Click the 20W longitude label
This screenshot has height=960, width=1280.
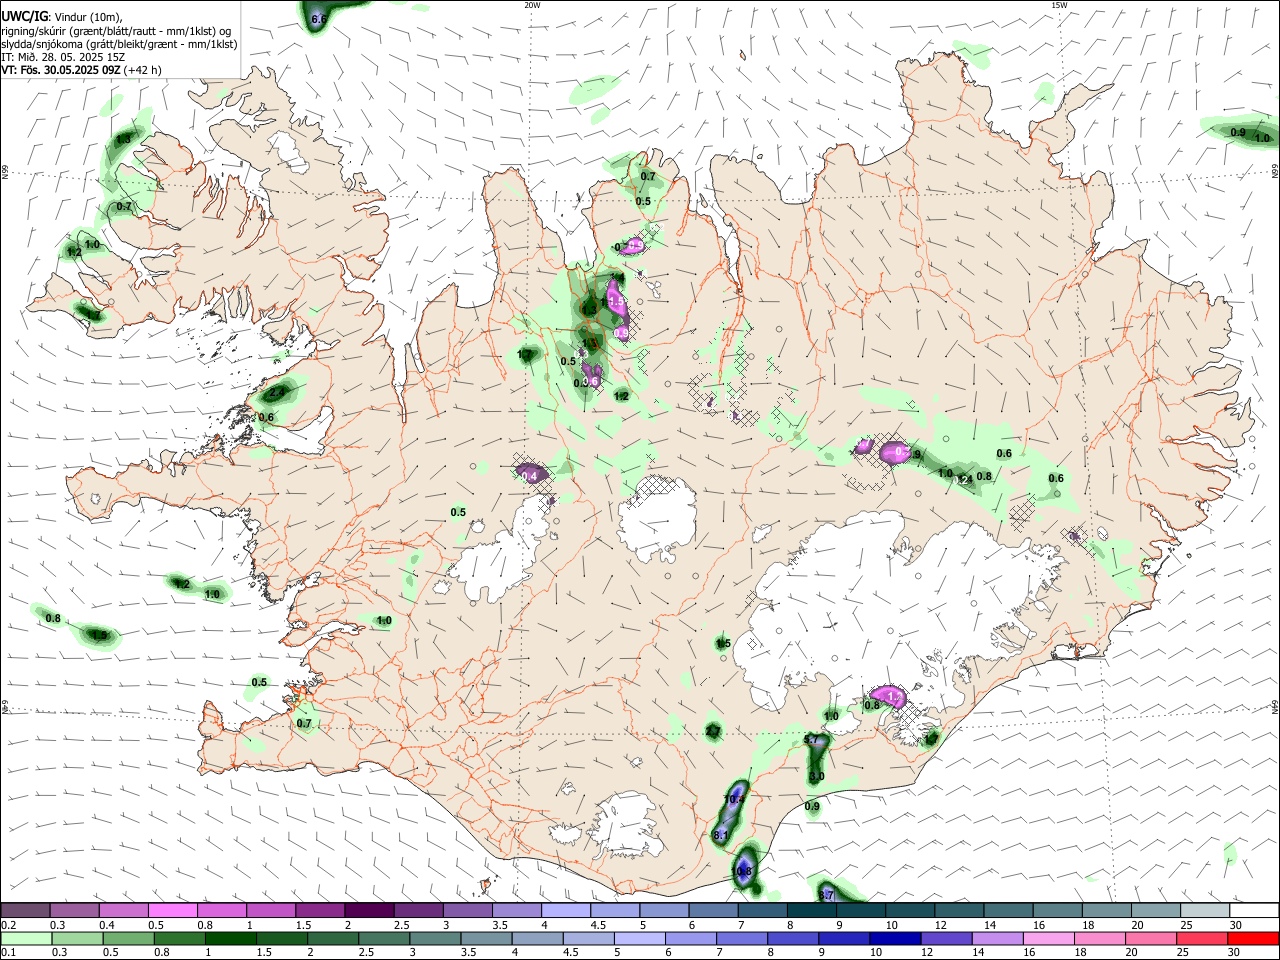coord(533,5)
